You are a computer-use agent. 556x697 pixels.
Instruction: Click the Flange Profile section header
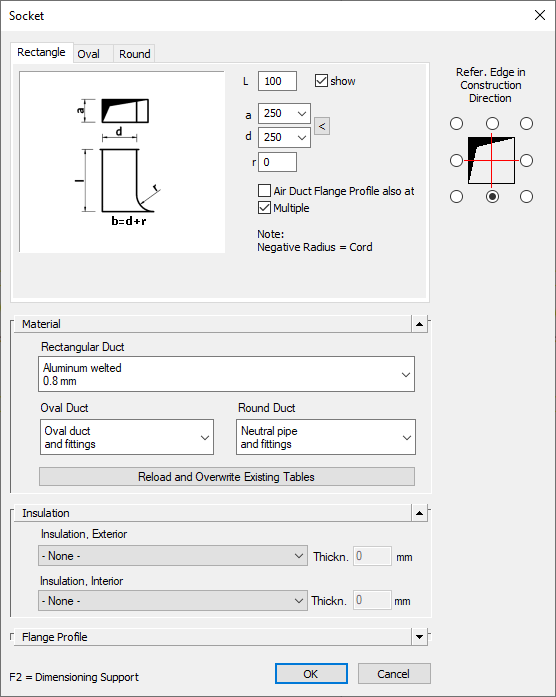coord(212,637)
